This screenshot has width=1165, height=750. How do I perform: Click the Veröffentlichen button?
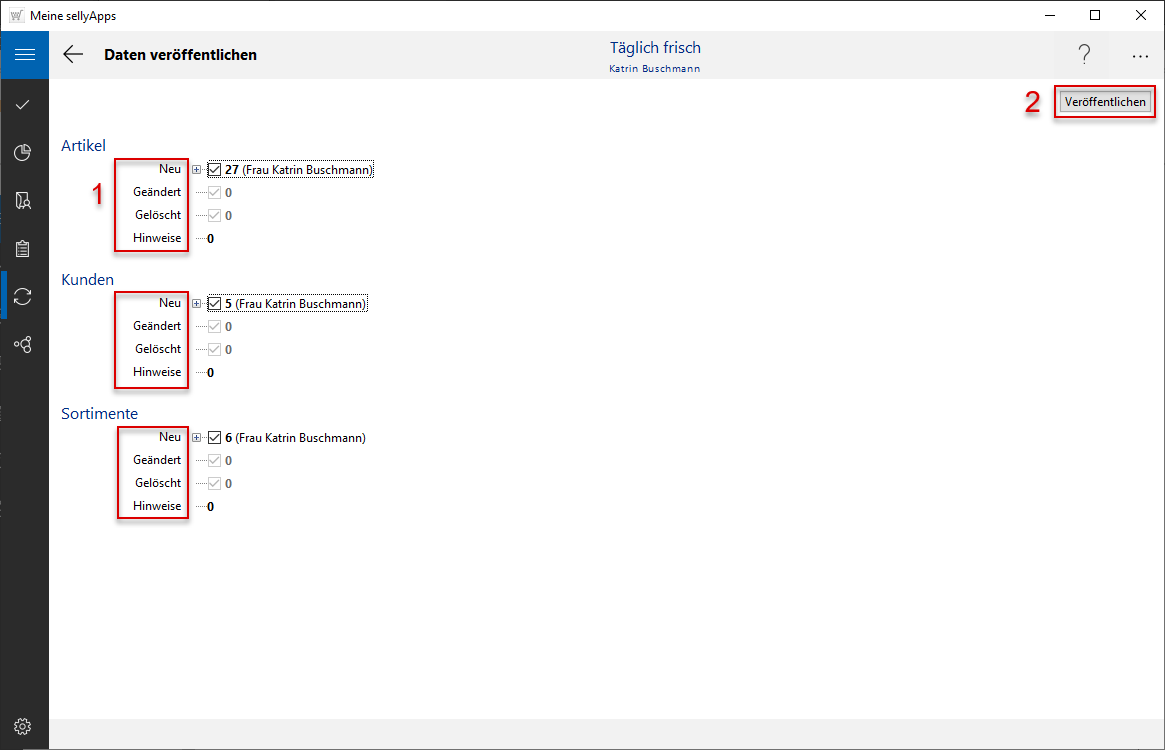(x=1105, y=102)
